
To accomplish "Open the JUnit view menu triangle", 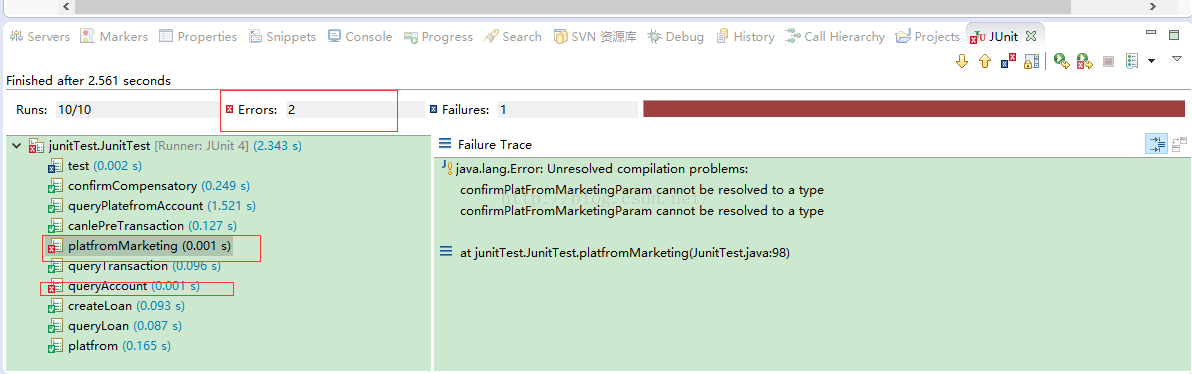I will (1177, 59).
